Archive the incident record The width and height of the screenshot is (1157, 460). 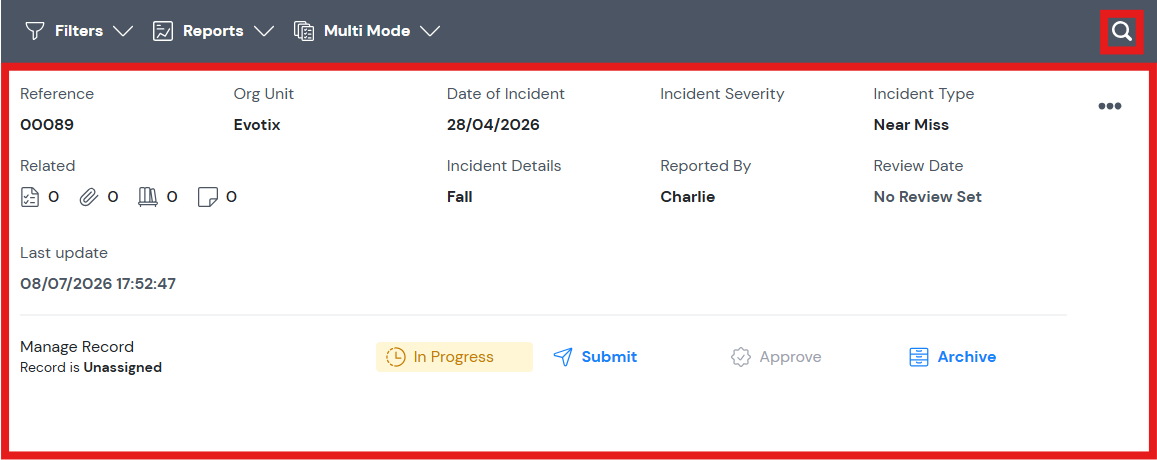point(952,357)
